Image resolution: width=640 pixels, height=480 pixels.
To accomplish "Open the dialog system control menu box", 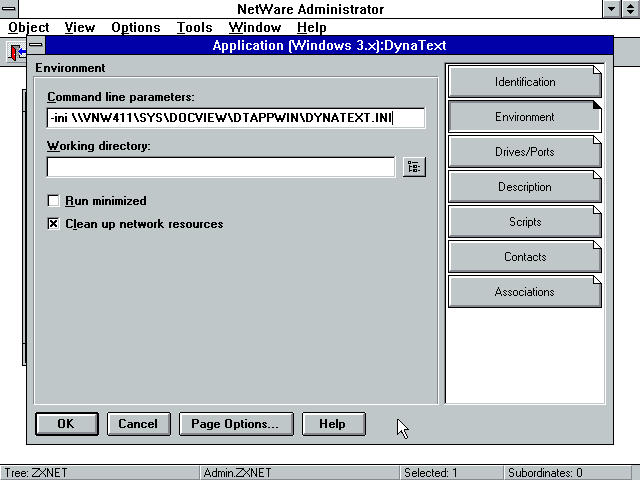I will [x=36, y=45].
